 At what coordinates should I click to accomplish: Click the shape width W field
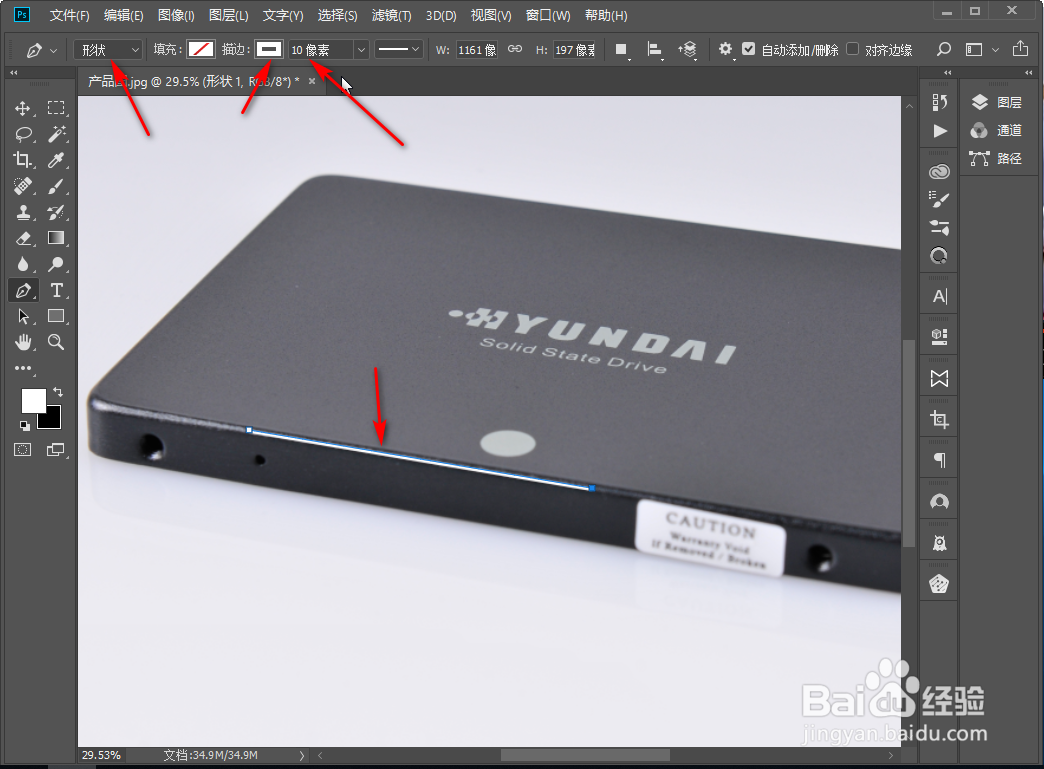[477, 50]
